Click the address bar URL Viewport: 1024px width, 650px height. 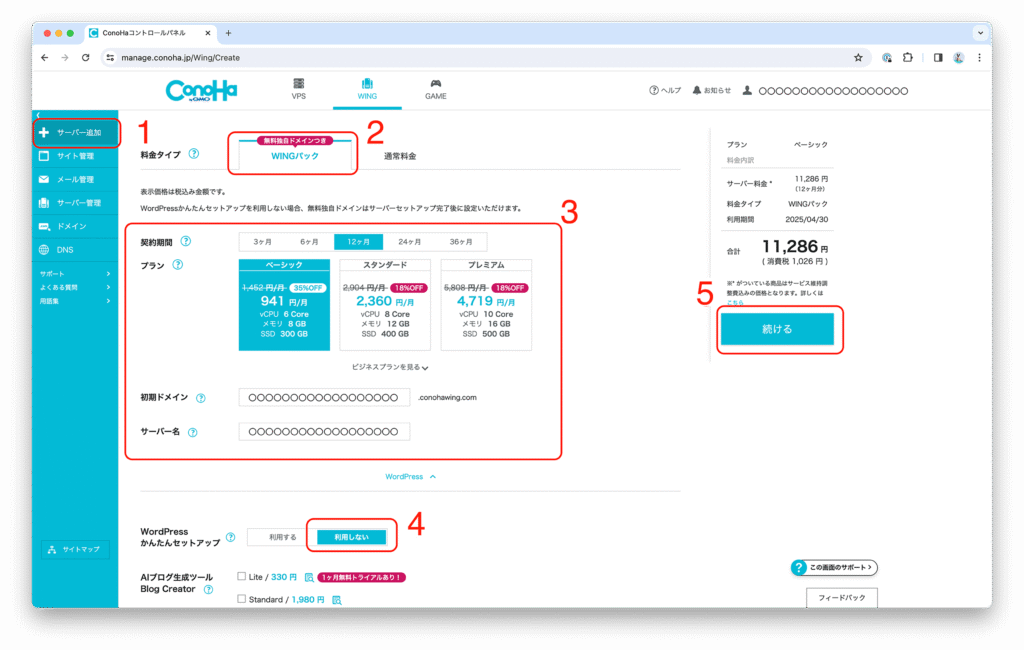click(180, 57)
